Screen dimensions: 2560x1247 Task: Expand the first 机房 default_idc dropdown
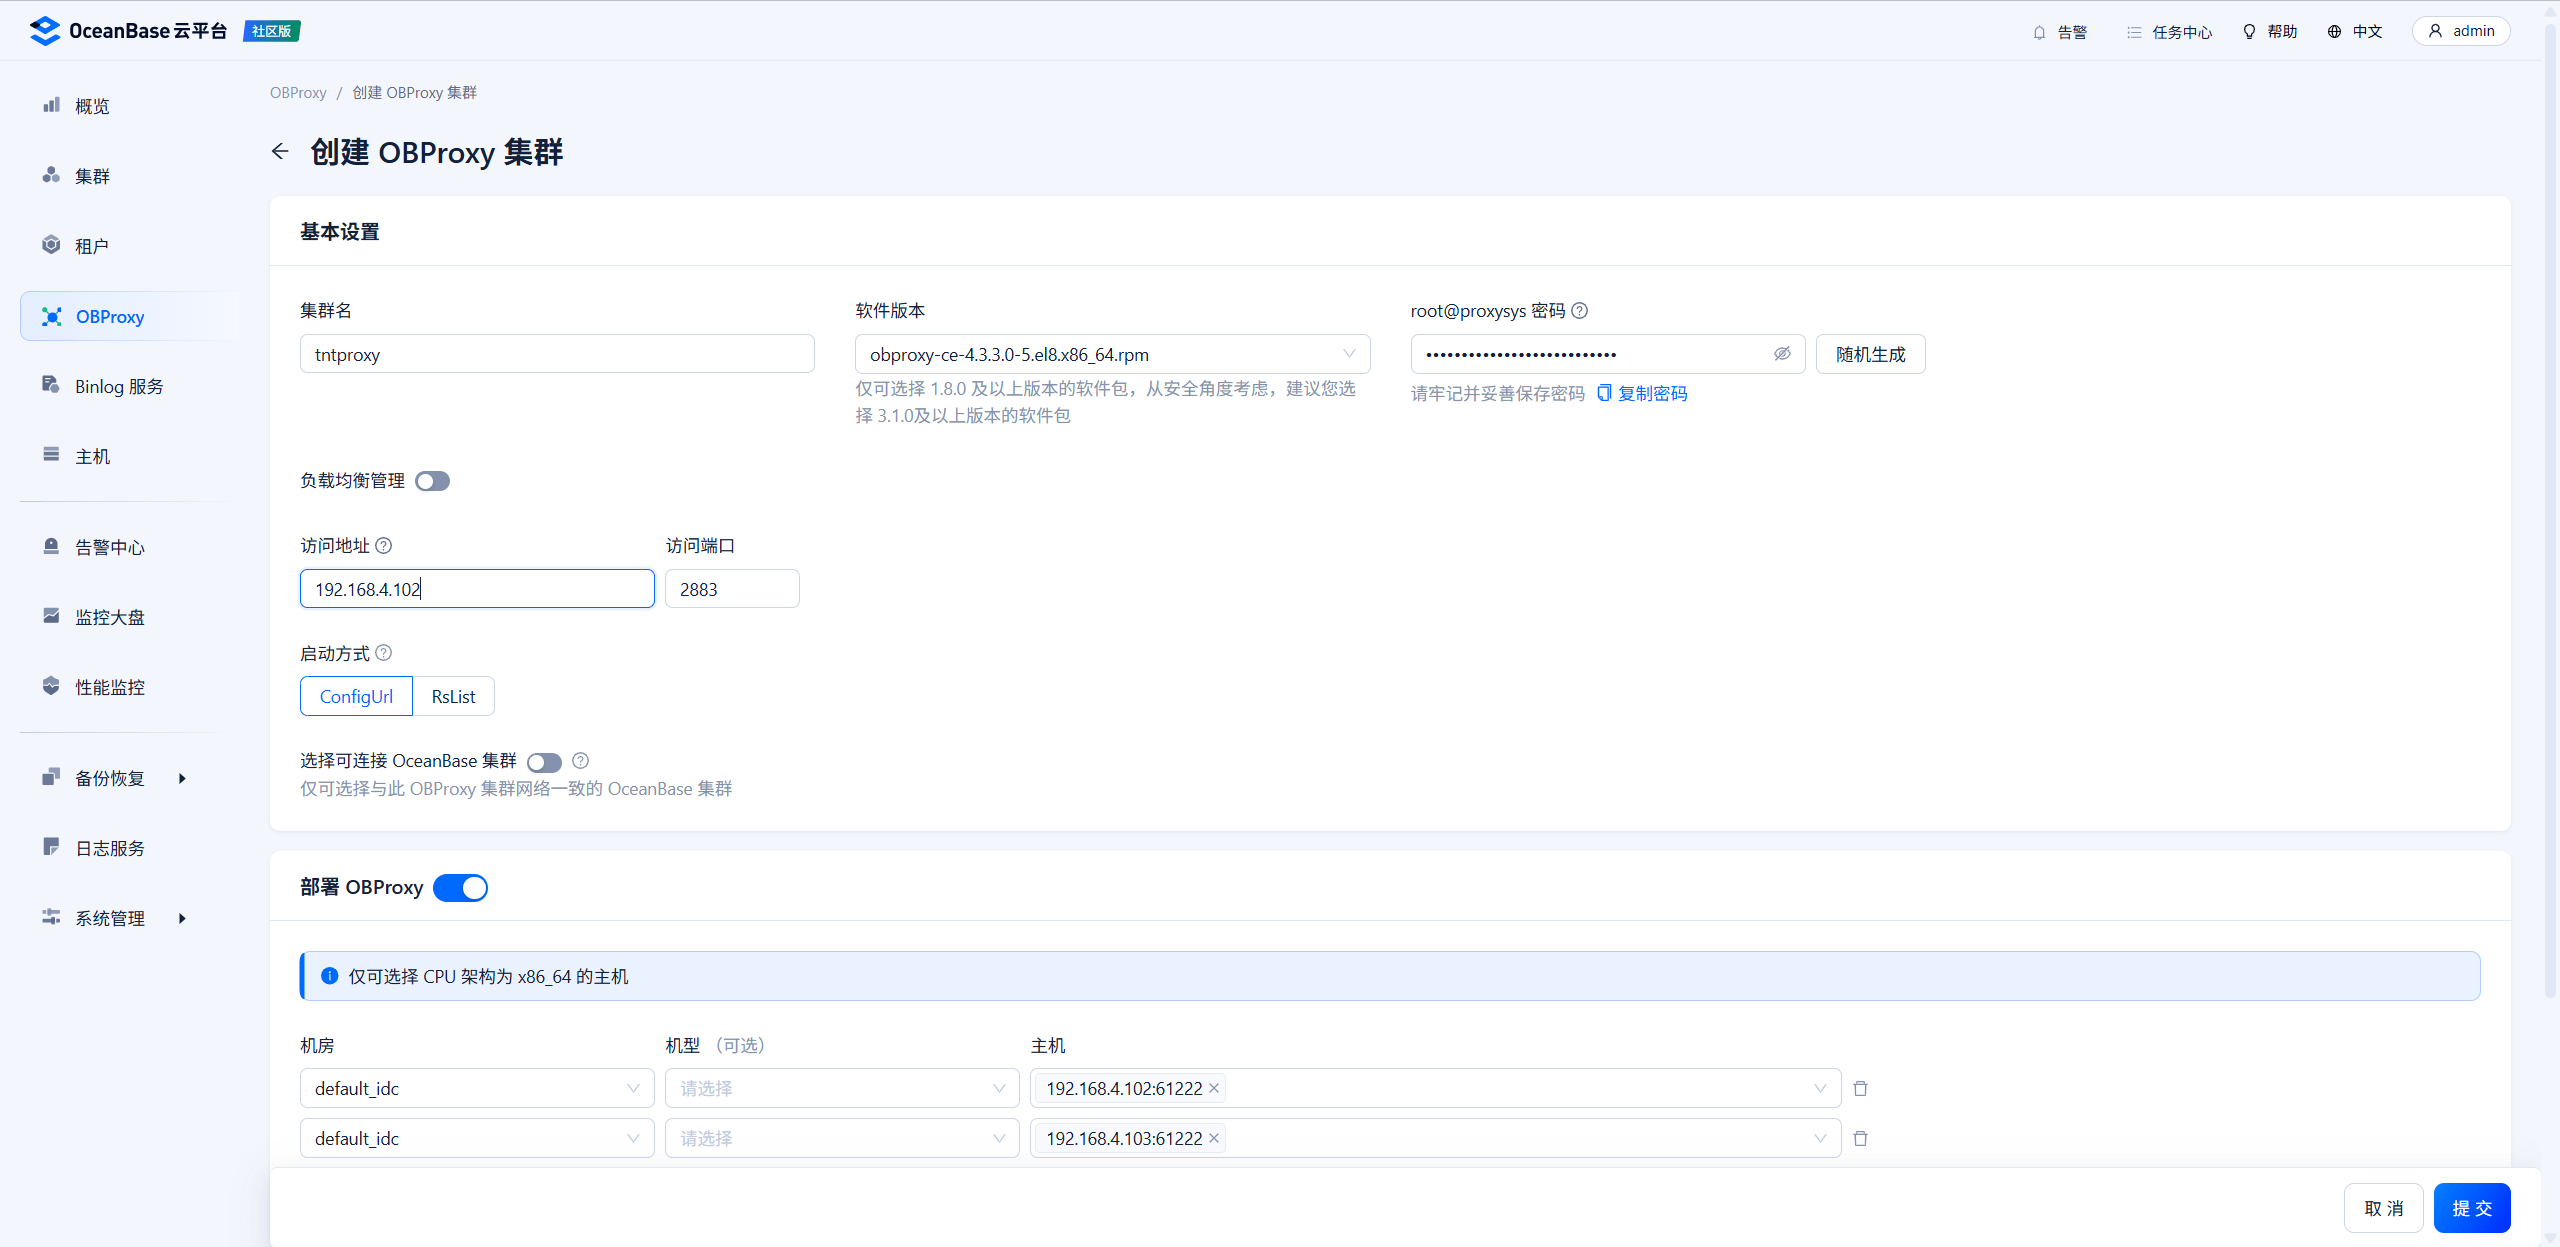[x=476, y=1088]
